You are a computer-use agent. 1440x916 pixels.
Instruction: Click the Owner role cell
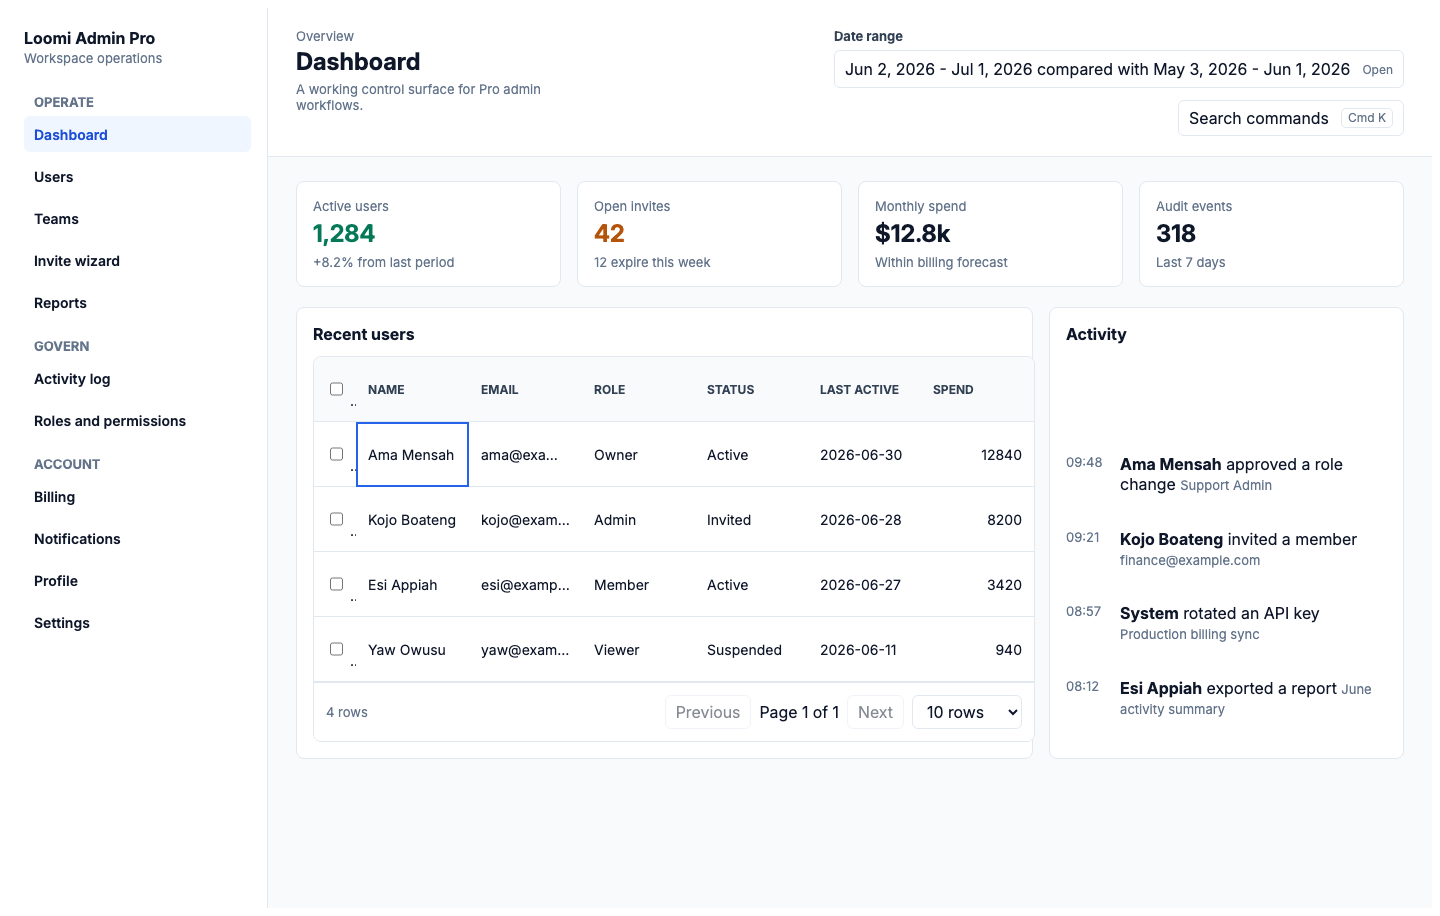pyautogui.click(x=638, y=455)
